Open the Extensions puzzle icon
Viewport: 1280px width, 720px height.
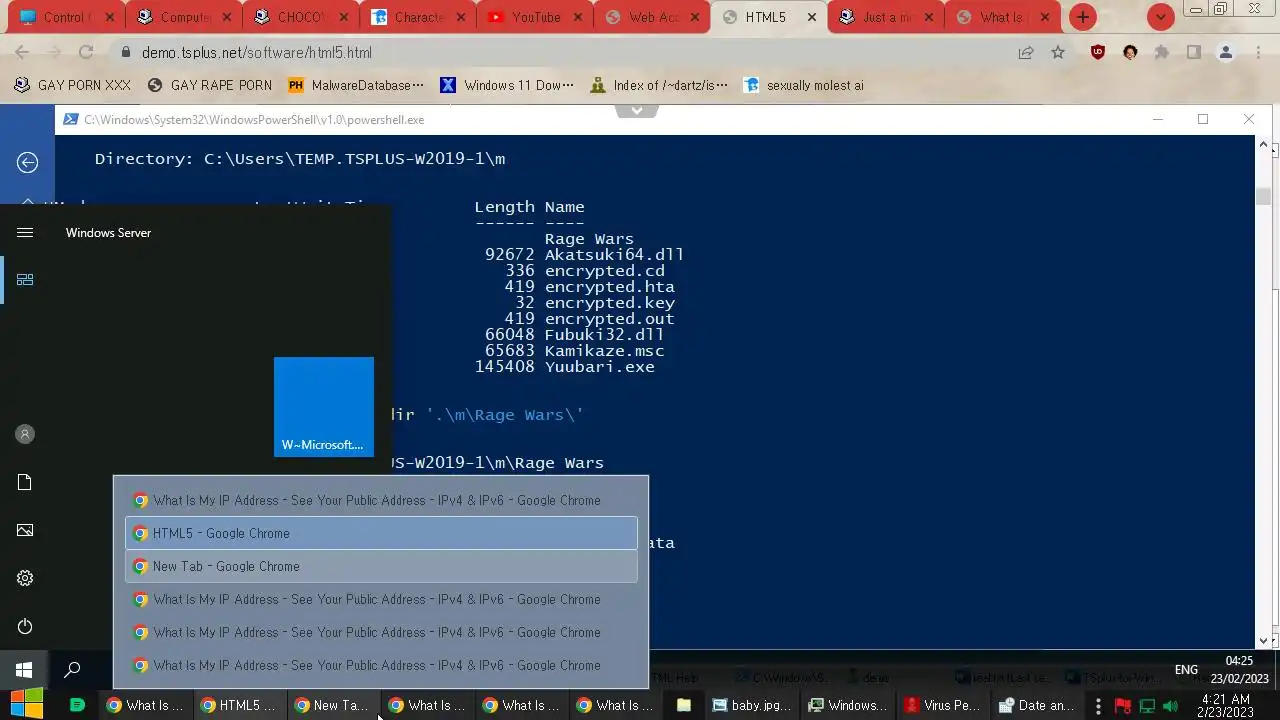(1162, 52)
